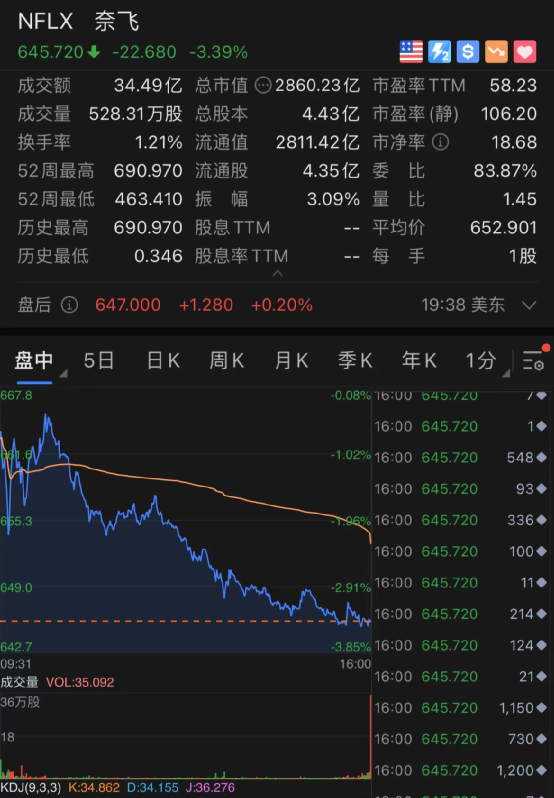The image size is (554, 798).
Task: Select the trade row with volume 730
Action: [461, 739]
